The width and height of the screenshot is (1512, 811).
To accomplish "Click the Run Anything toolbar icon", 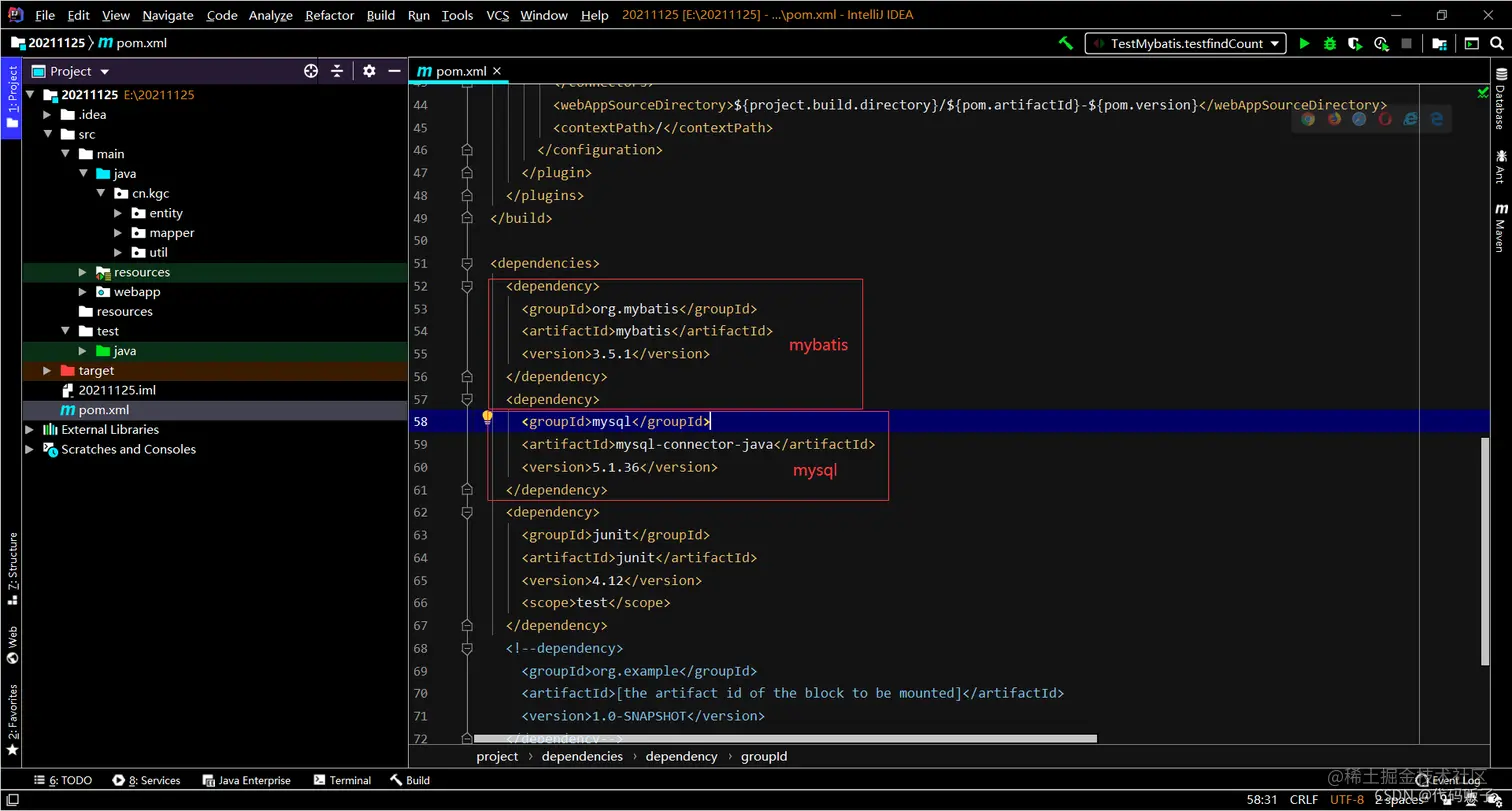I will point(1471,43).
